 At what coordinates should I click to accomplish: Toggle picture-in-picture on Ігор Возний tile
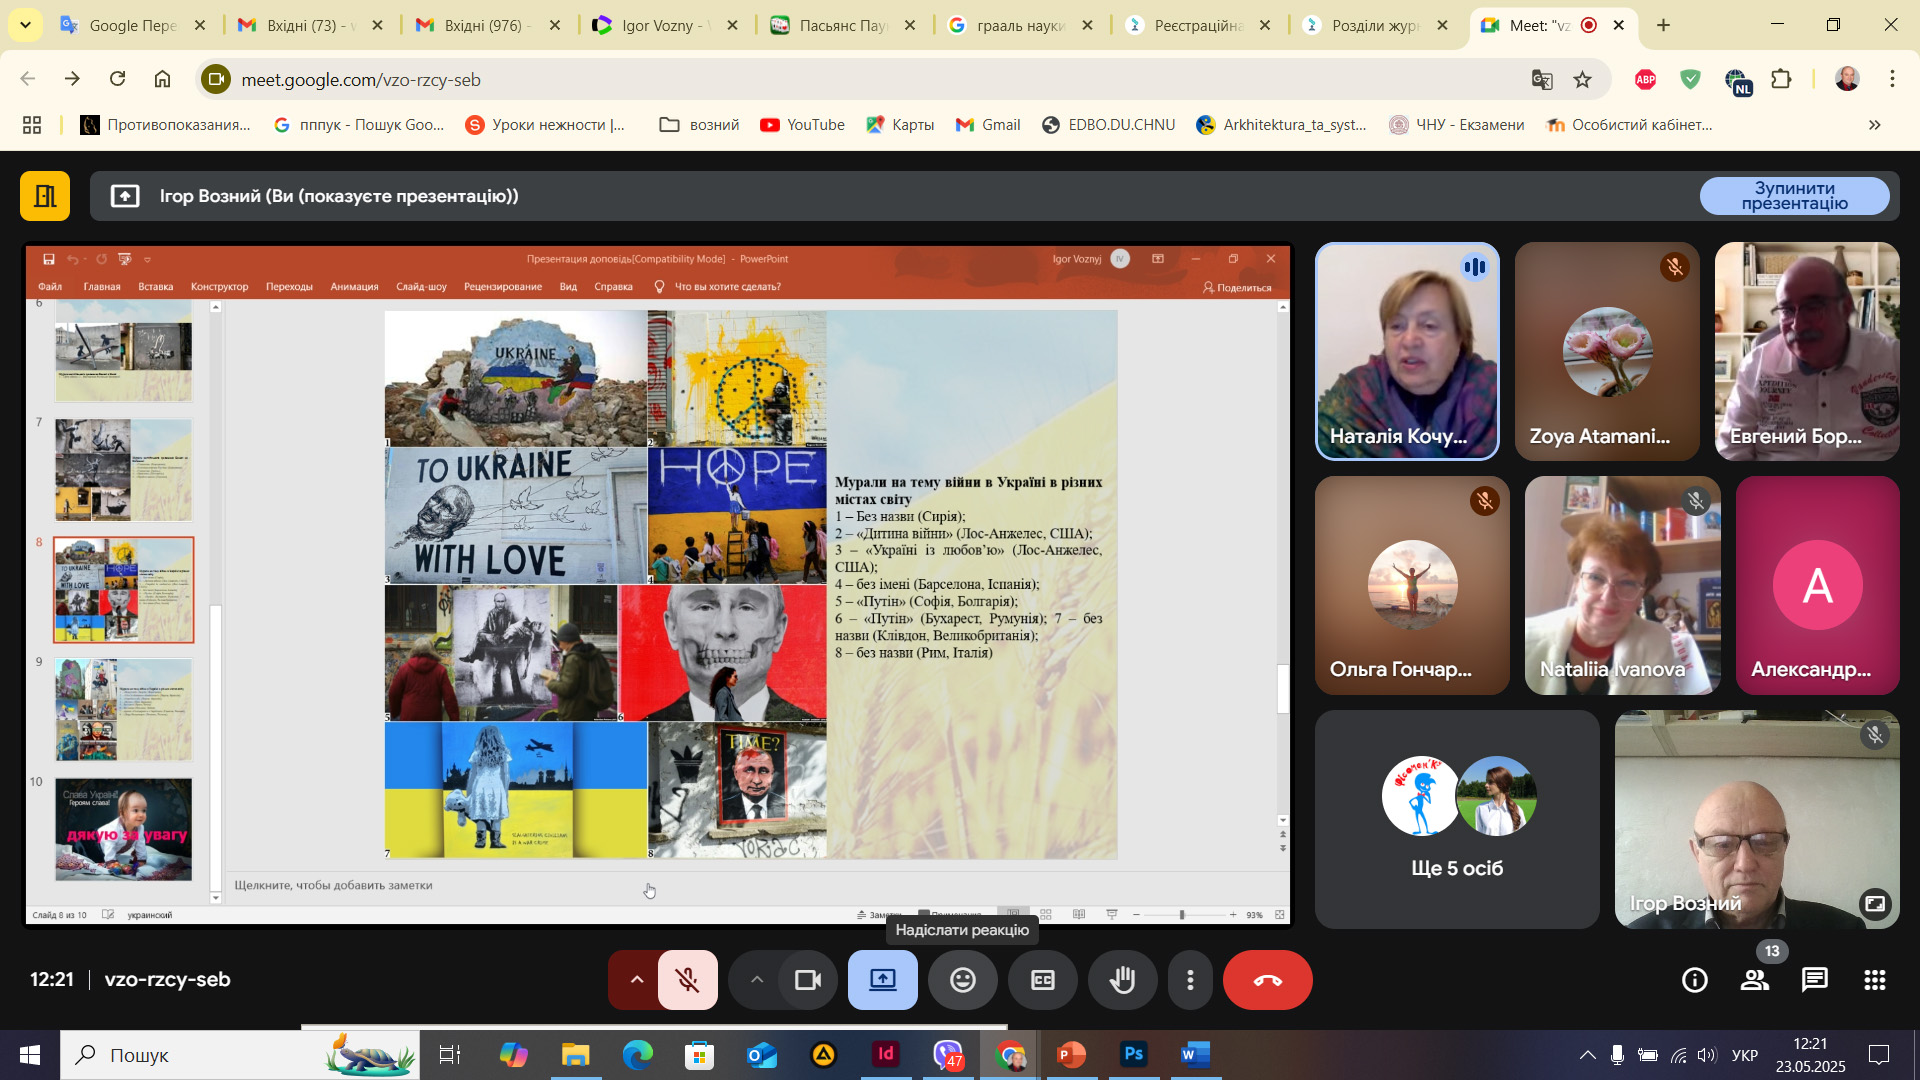pos(1875,904)
